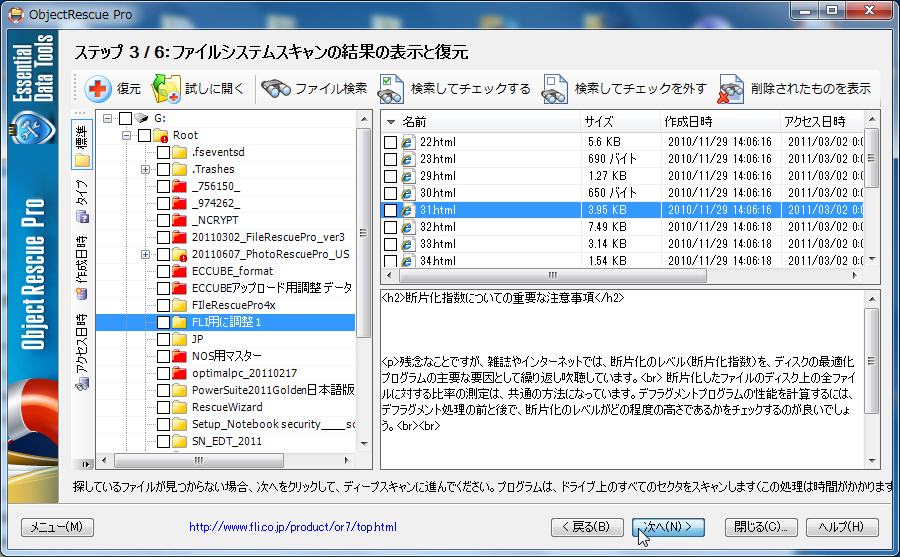The width and height of the screenshot is (900, 557).
Task: Click the IE file icon of 33.html
Action: tap(408, 244)
